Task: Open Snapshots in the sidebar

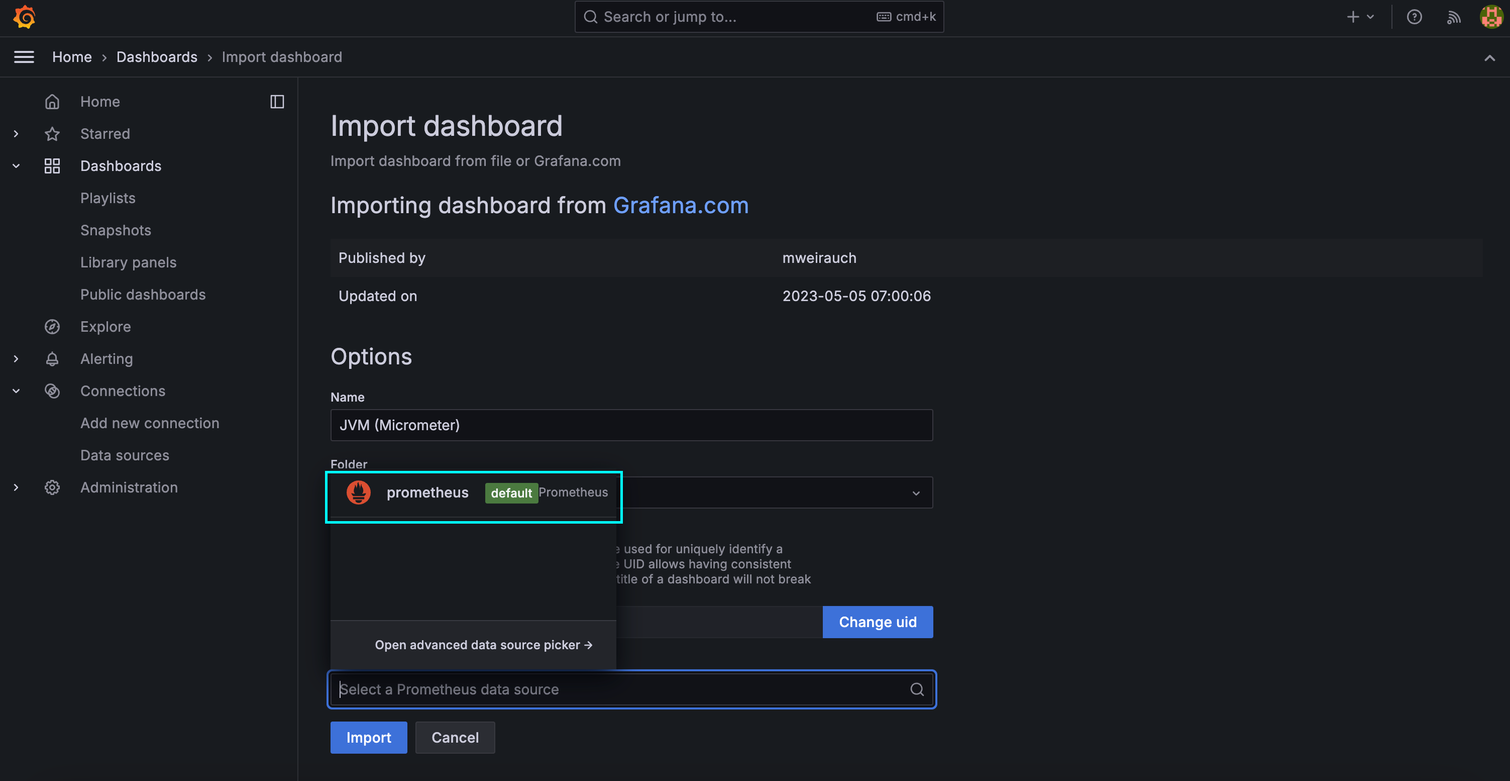Action: tap(116, 230)
